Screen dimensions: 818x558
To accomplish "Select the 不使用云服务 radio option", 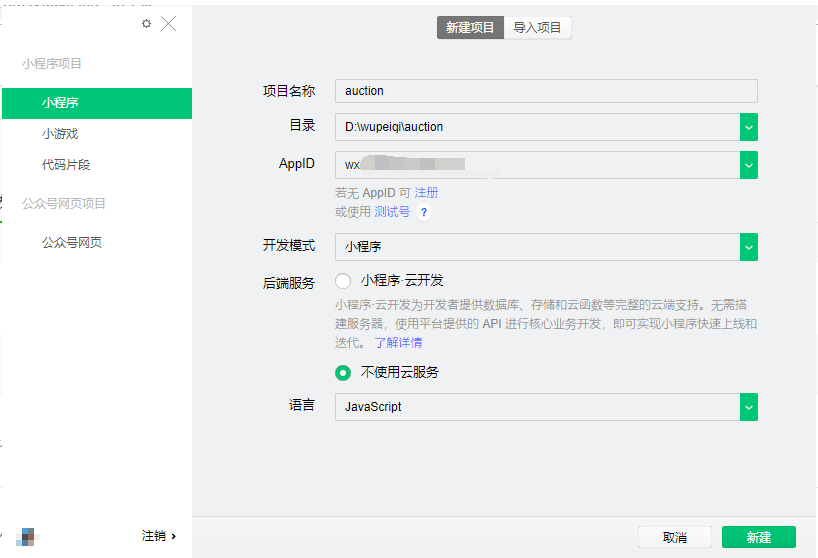I will 343,372.
